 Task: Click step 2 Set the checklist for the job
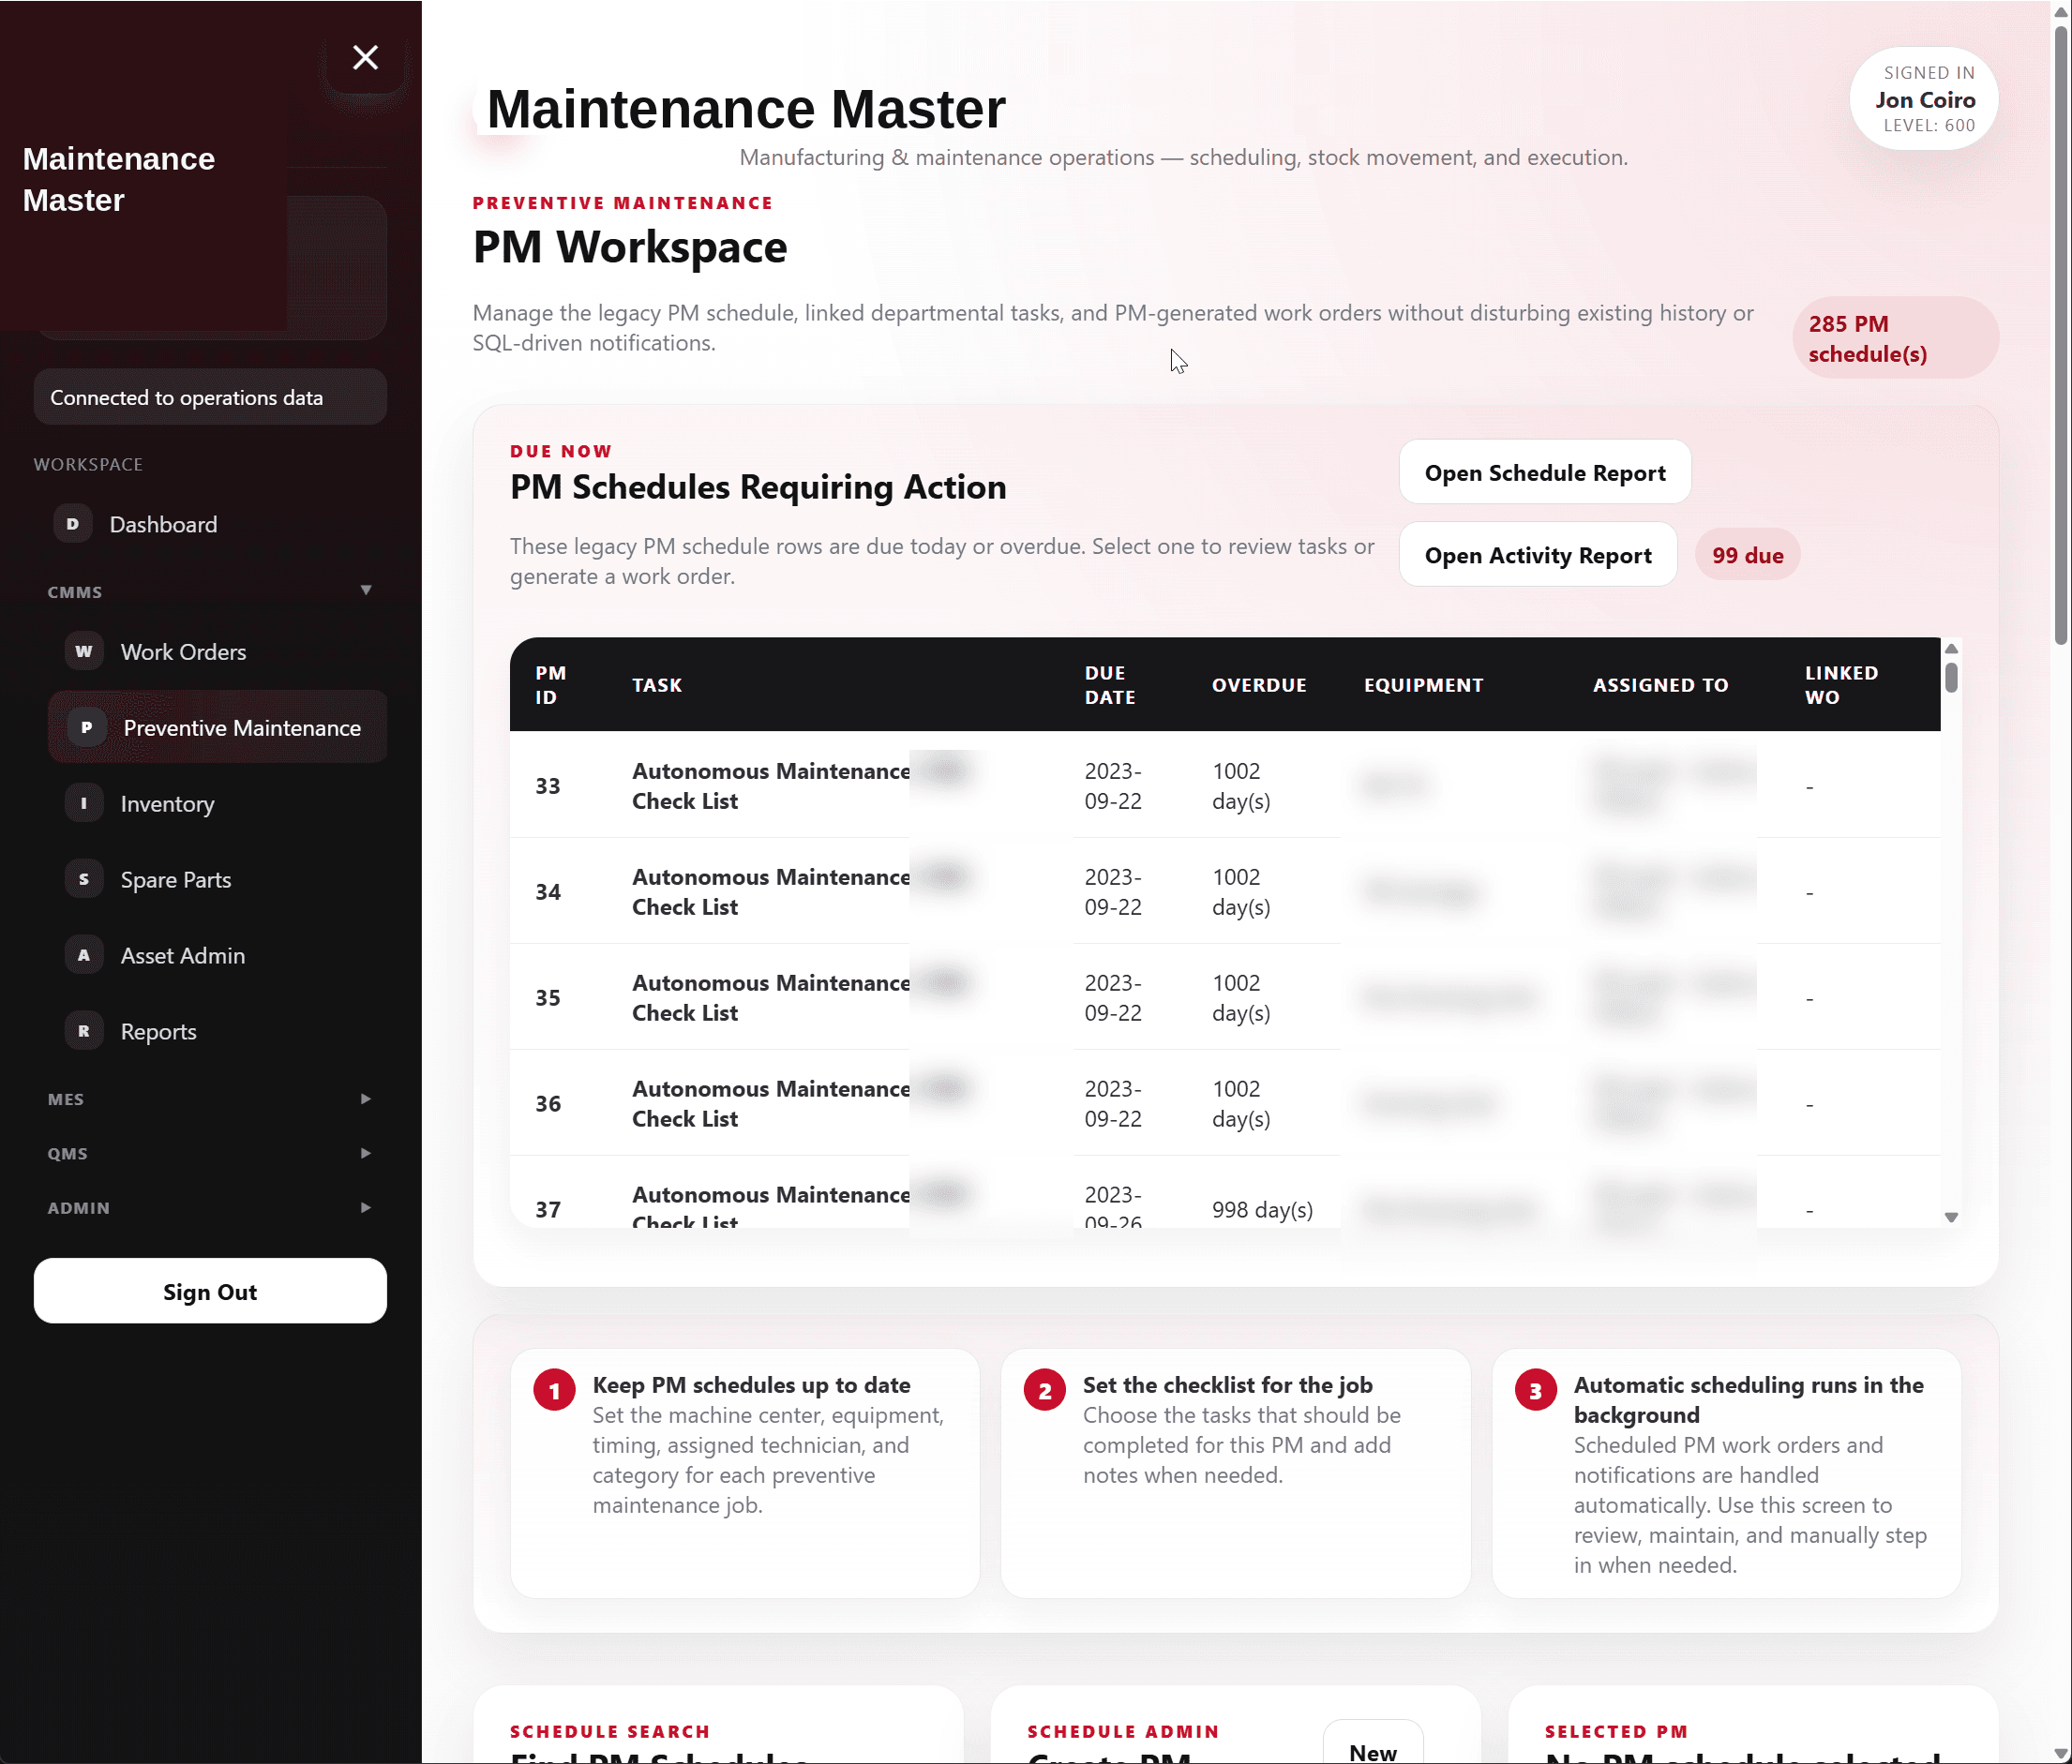(x=1235, y=1473)
